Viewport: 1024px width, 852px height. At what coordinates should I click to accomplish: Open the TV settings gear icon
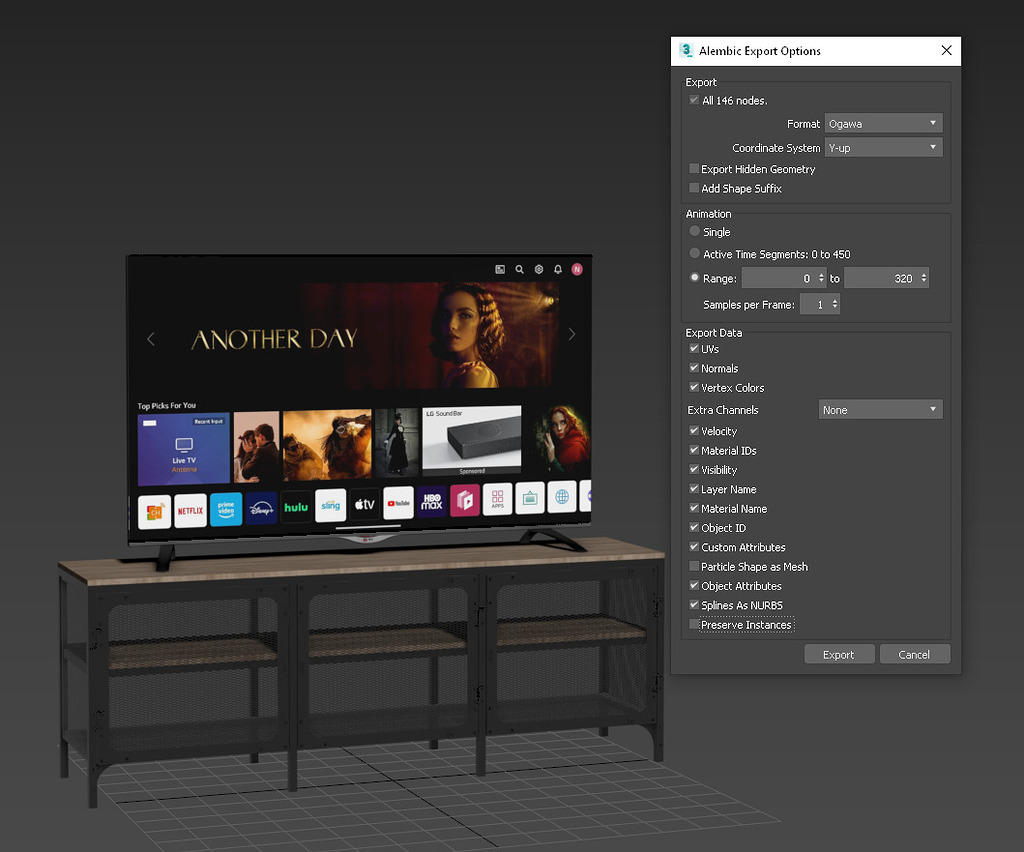pyautogui.click(x=538, y=270)
